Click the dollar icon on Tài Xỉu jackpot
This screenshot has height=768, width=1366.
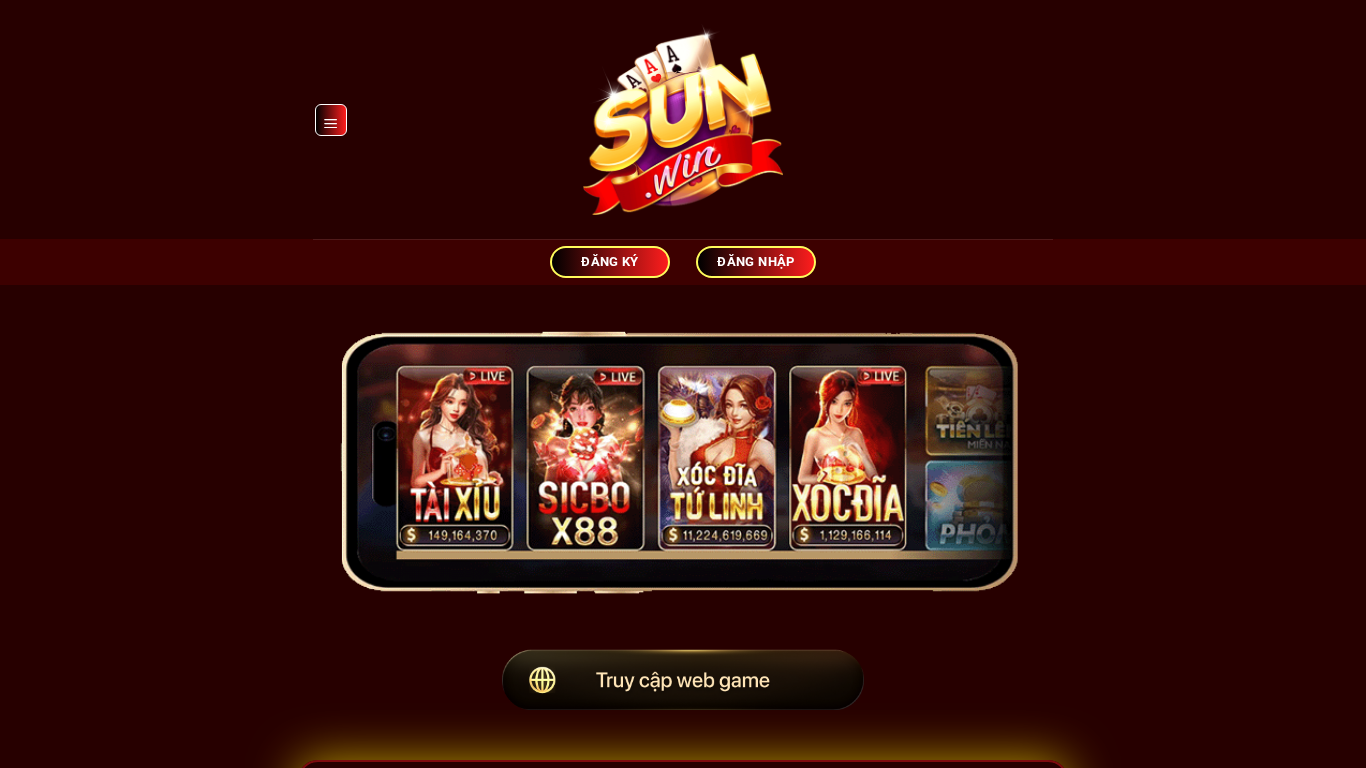[x=411, y=536]
